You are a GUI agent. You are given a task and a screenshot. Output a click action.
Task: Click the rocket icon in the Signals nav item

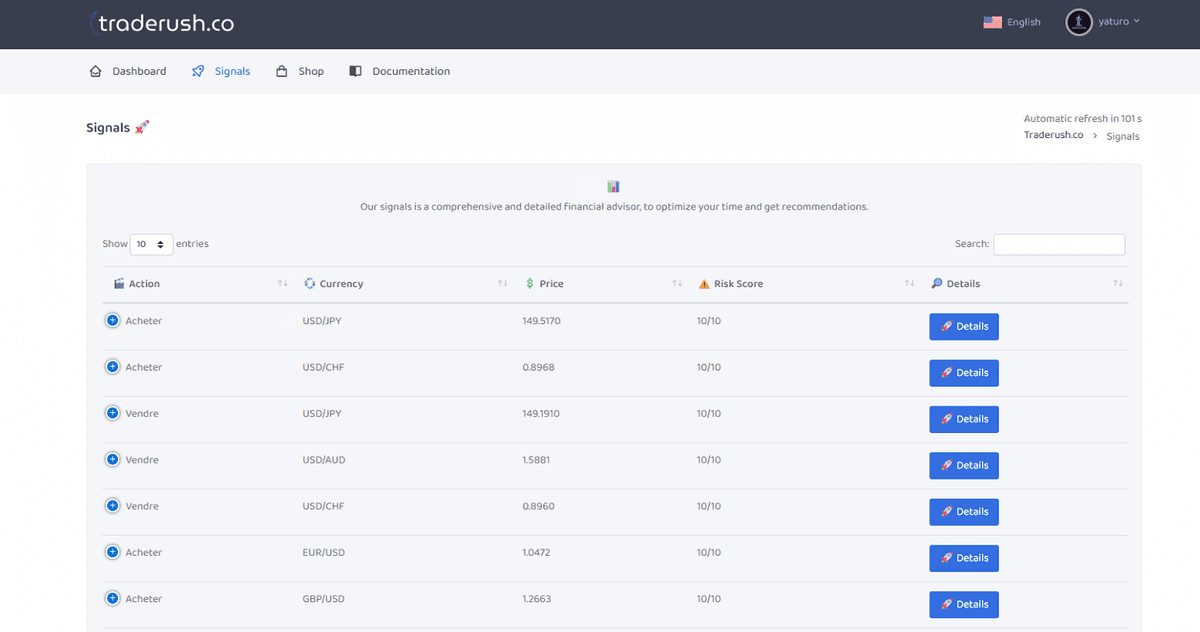[197, 71]
